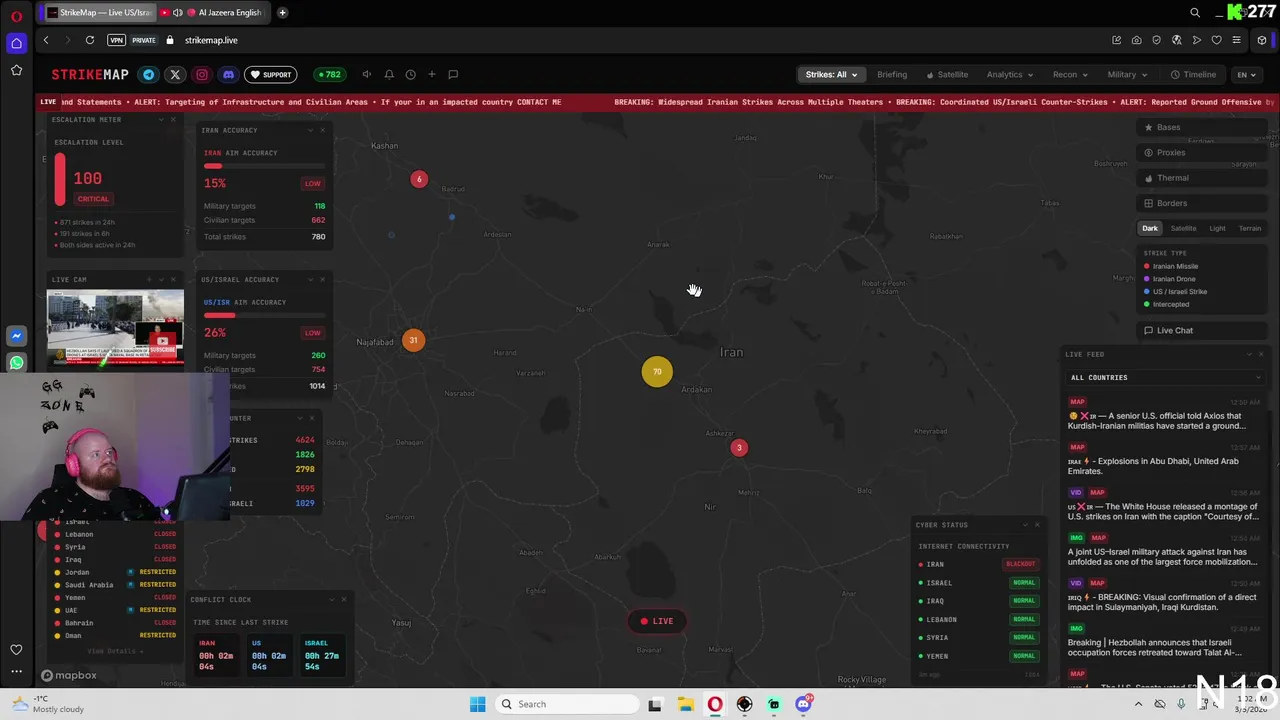Toggle the sound mute speaker icon
The image size is (1280, 720).
(367, 74)
